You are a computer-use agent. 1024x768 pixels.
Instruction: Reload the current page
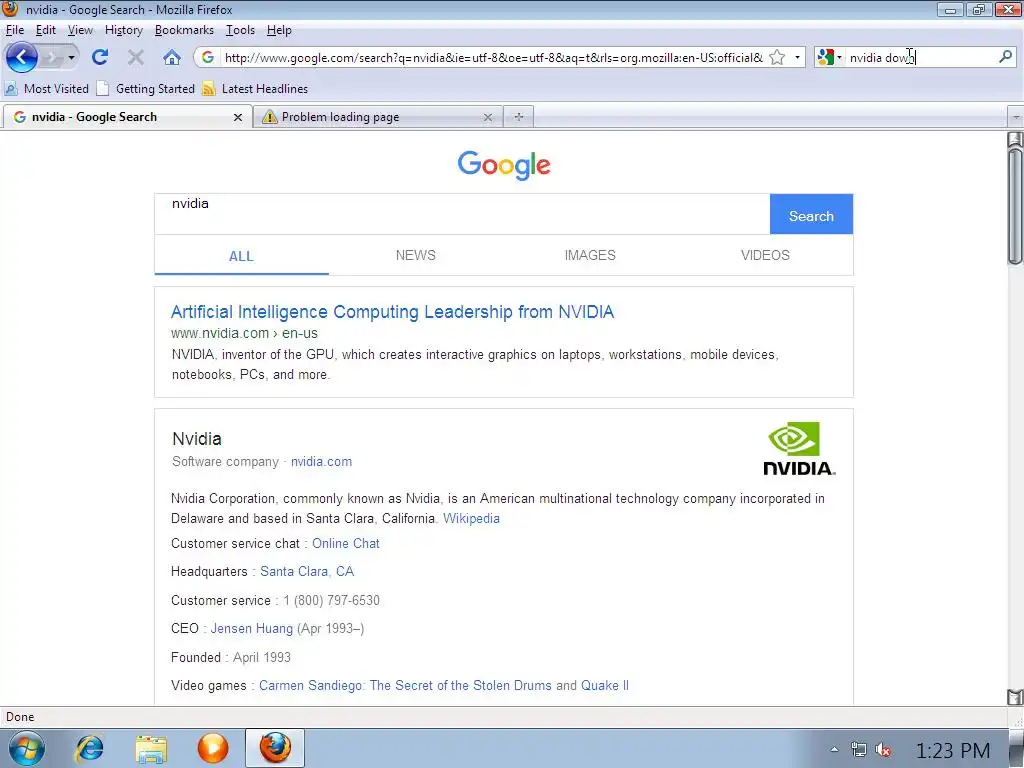[x=100, y=57]
